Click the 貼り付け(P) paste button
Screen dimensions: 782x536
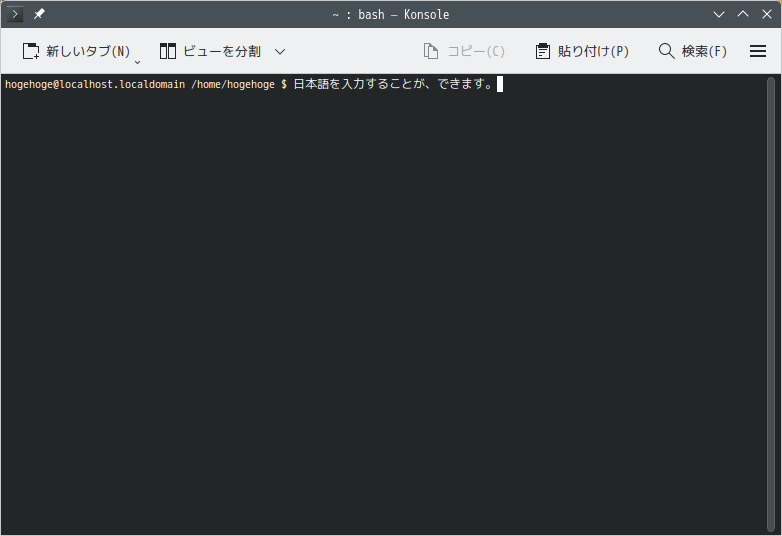coord(582,51)
